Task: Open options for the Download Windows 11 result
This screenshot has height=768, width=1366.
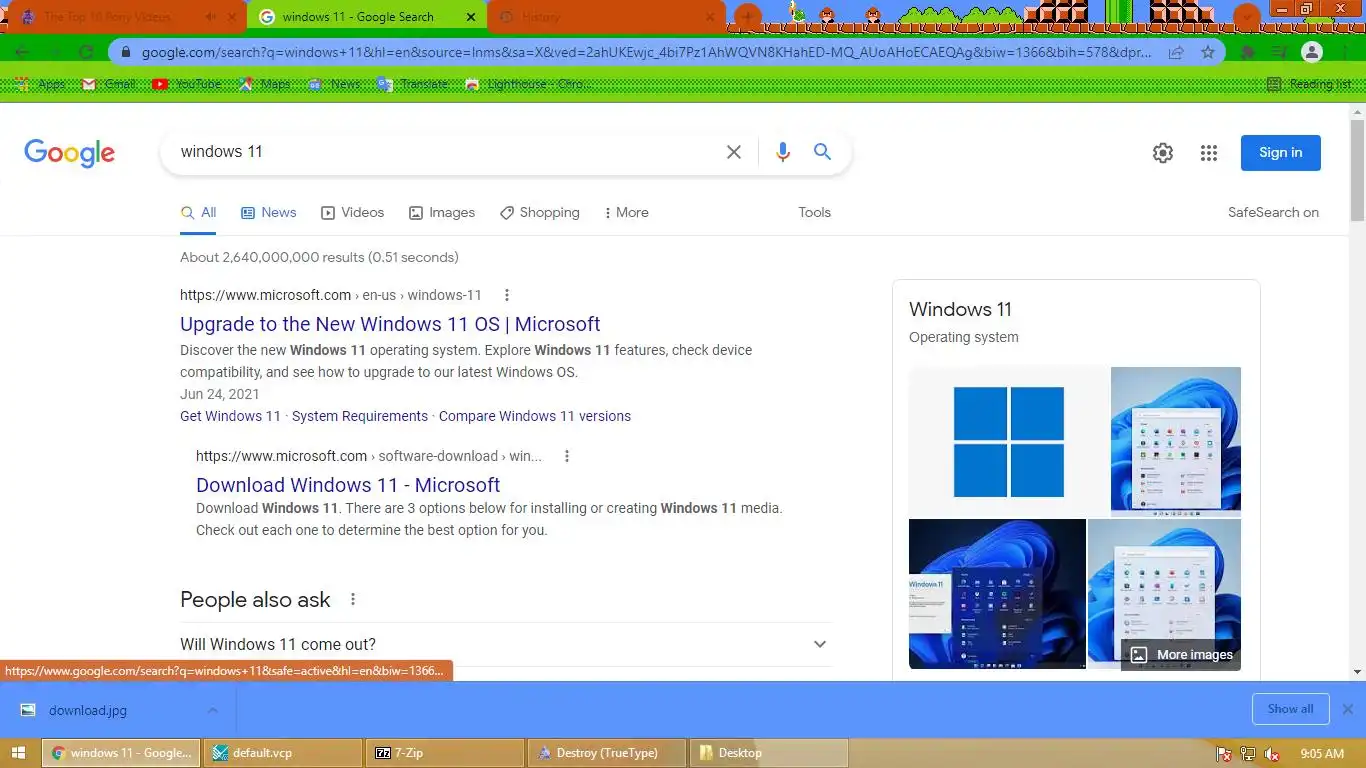Action: (x=567, y=456)
